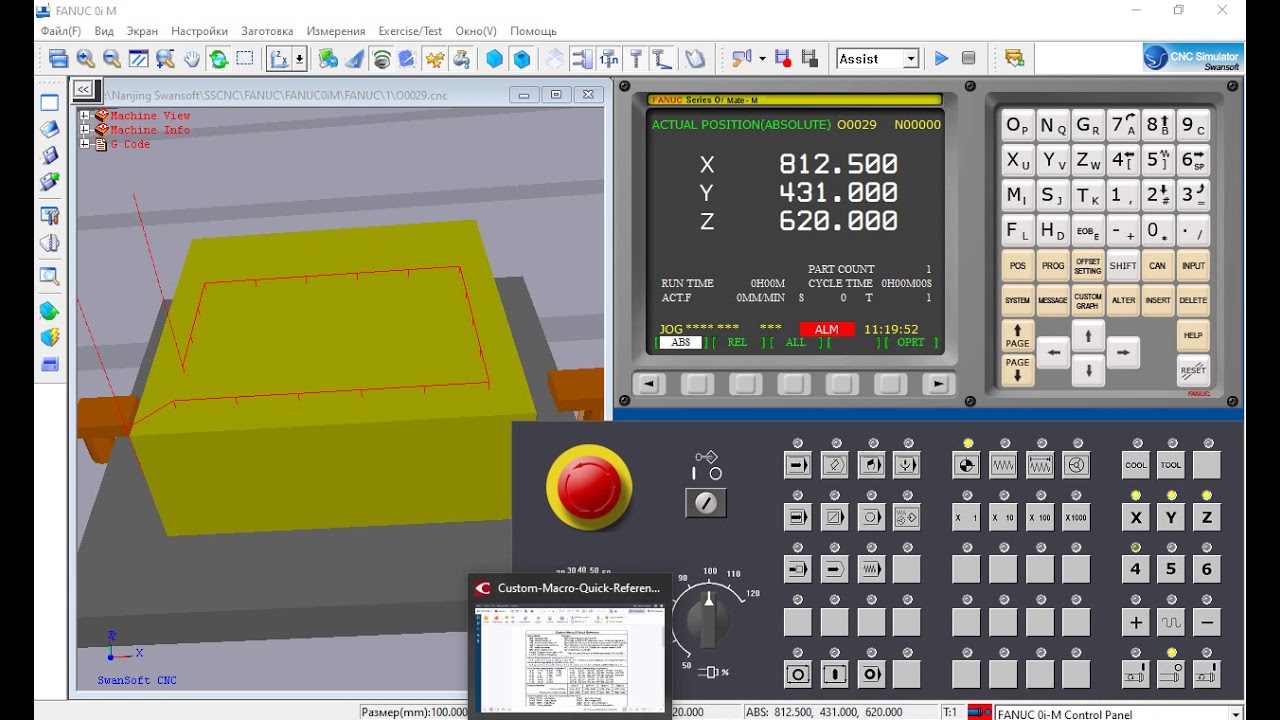This screenshot has height=720, width=1280.
Task: Click the minus direction jog key
Action: pos(1207,622)
